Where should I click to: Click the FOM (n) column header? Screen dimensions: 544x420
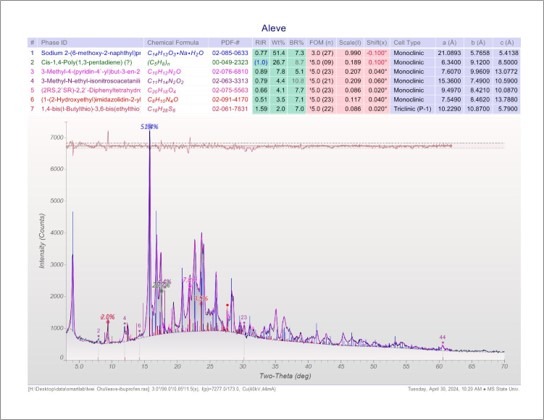coord(321,43)
